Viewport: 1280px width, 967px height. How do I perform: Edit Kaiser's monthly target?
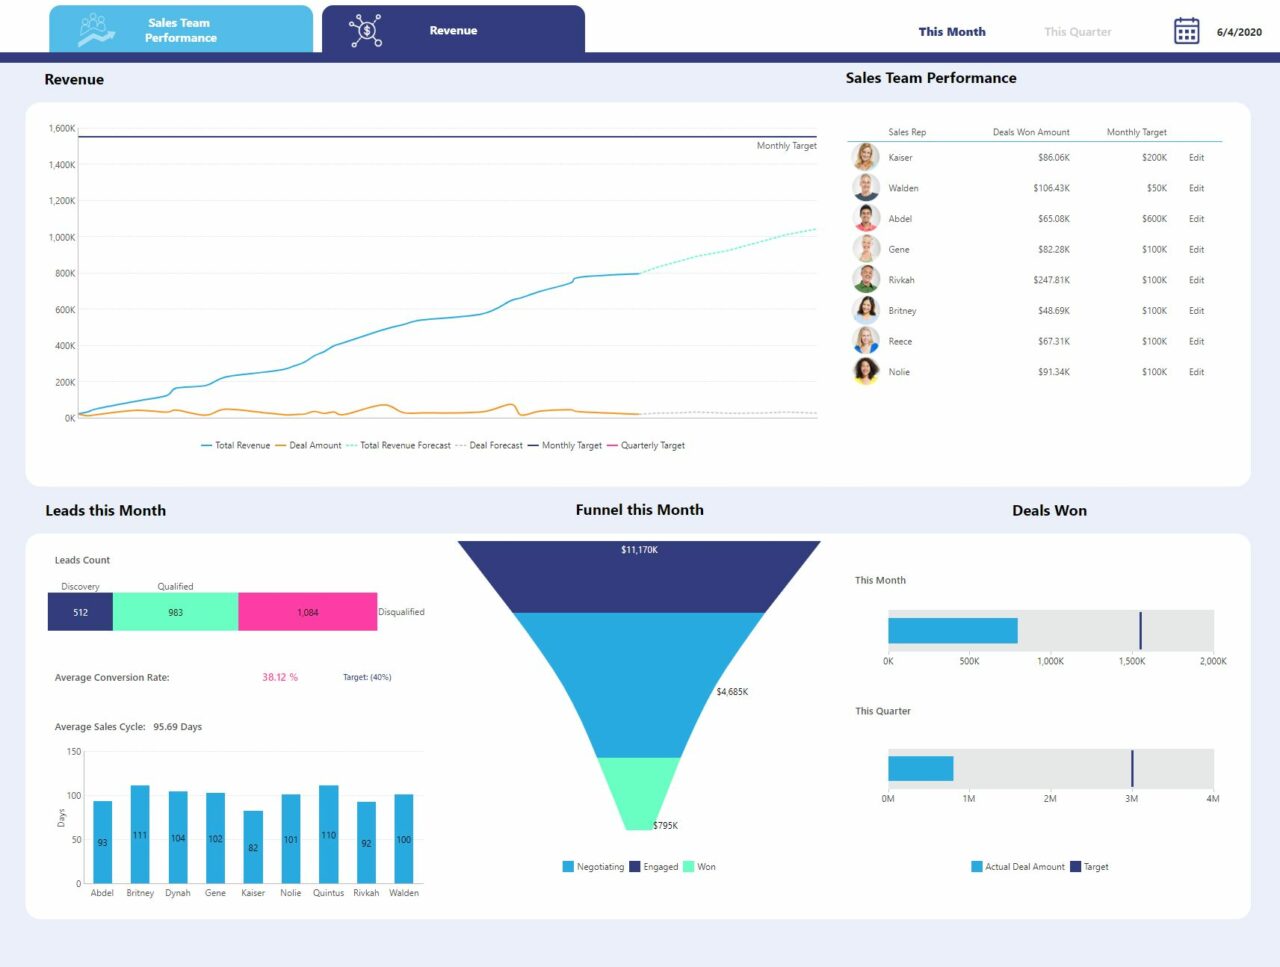[x=1196, y=157]
